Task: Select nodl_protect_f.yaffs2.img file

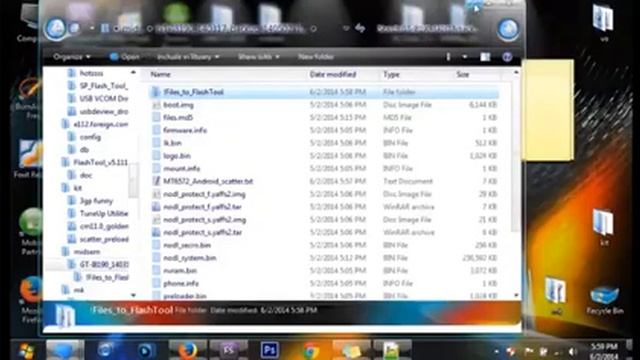Action: [204, 194]
